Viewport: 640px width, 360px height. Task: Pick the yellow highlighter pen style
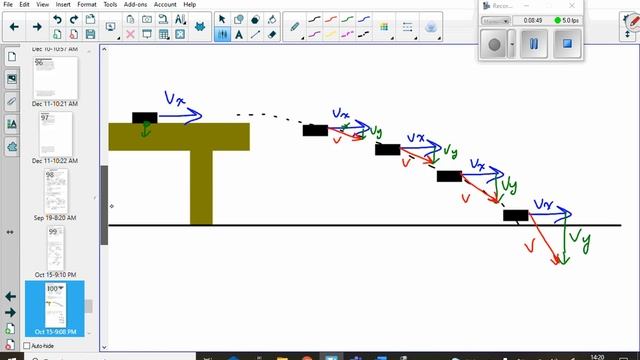pos(331,34)
